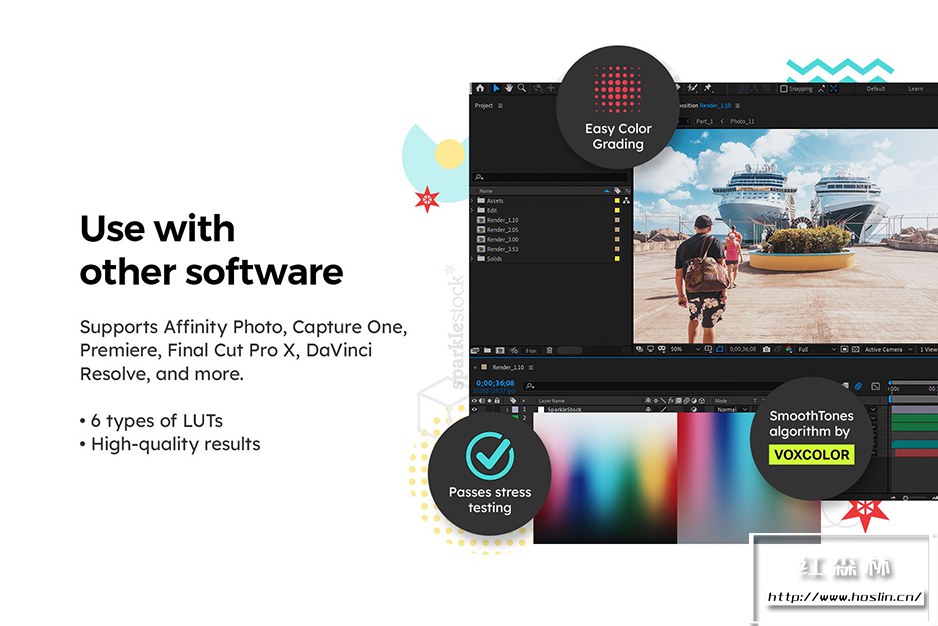Screen dimensions: 938x626
Task: Open the Project panel menu icon
Action: (x=501, y=105)
